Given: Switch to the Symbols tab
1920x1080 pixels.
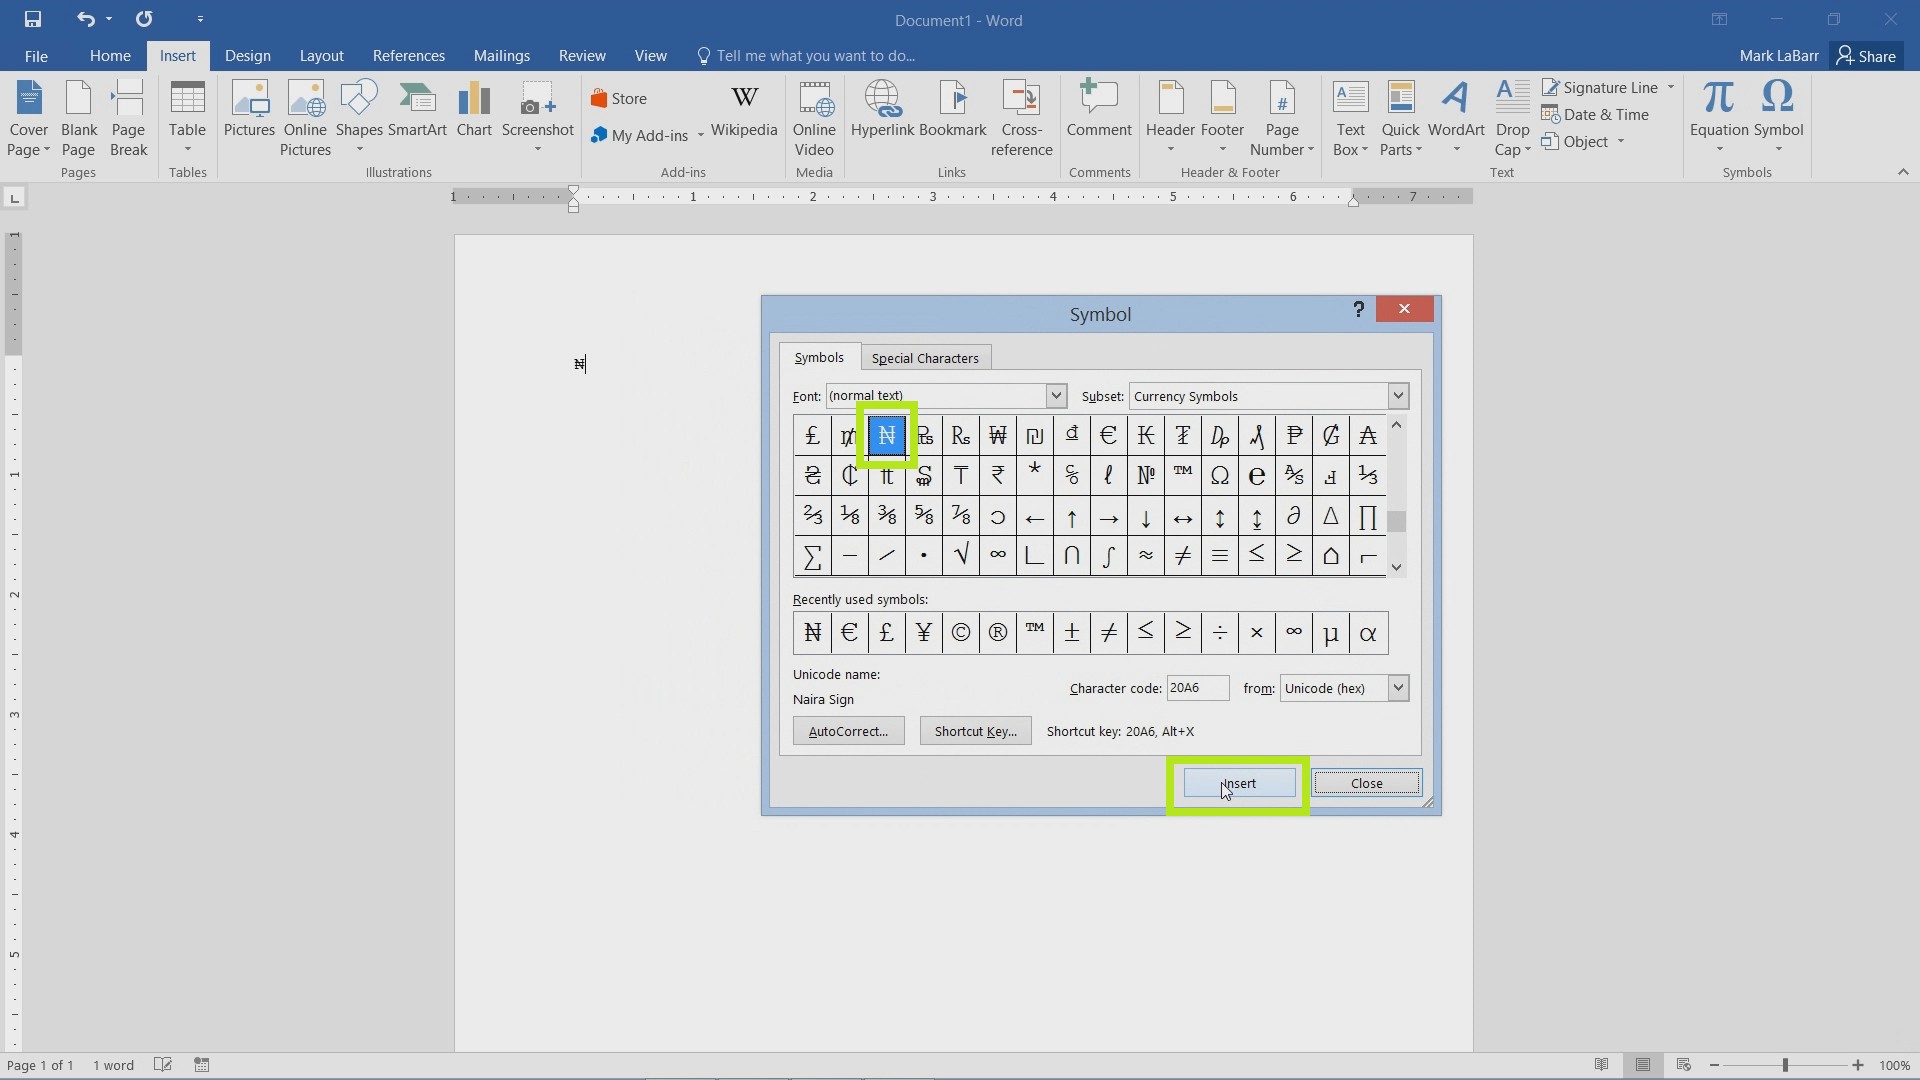Looking at the screenshot, I should [819, 357].
